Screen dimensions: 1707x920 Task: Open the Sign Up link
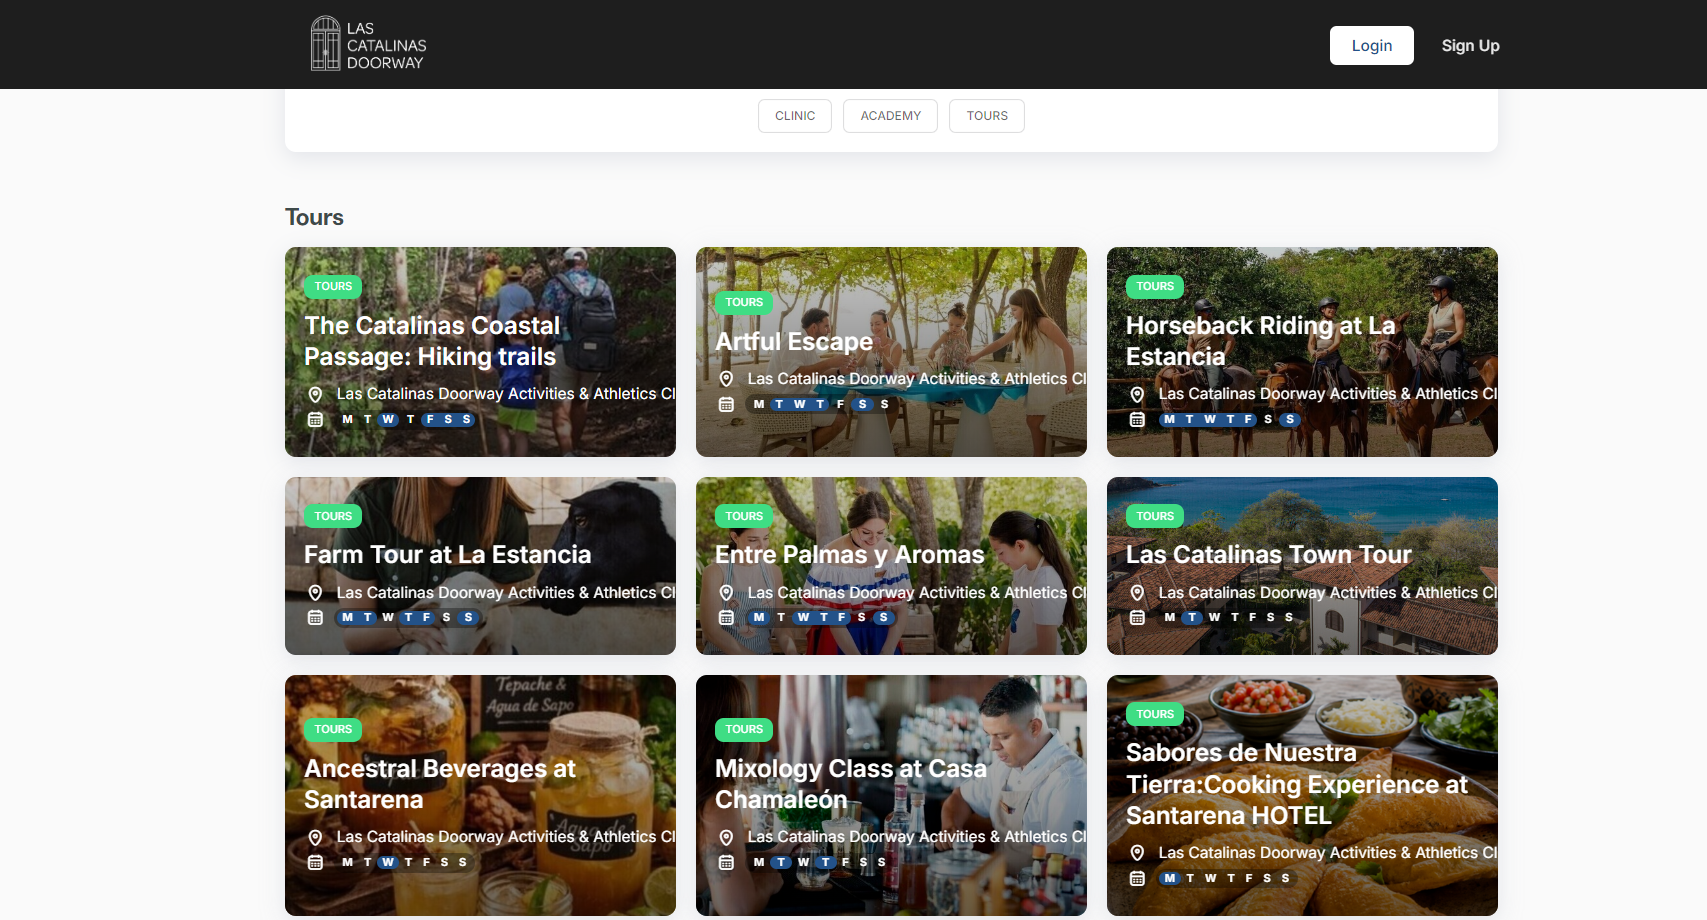pos(1470,46)
